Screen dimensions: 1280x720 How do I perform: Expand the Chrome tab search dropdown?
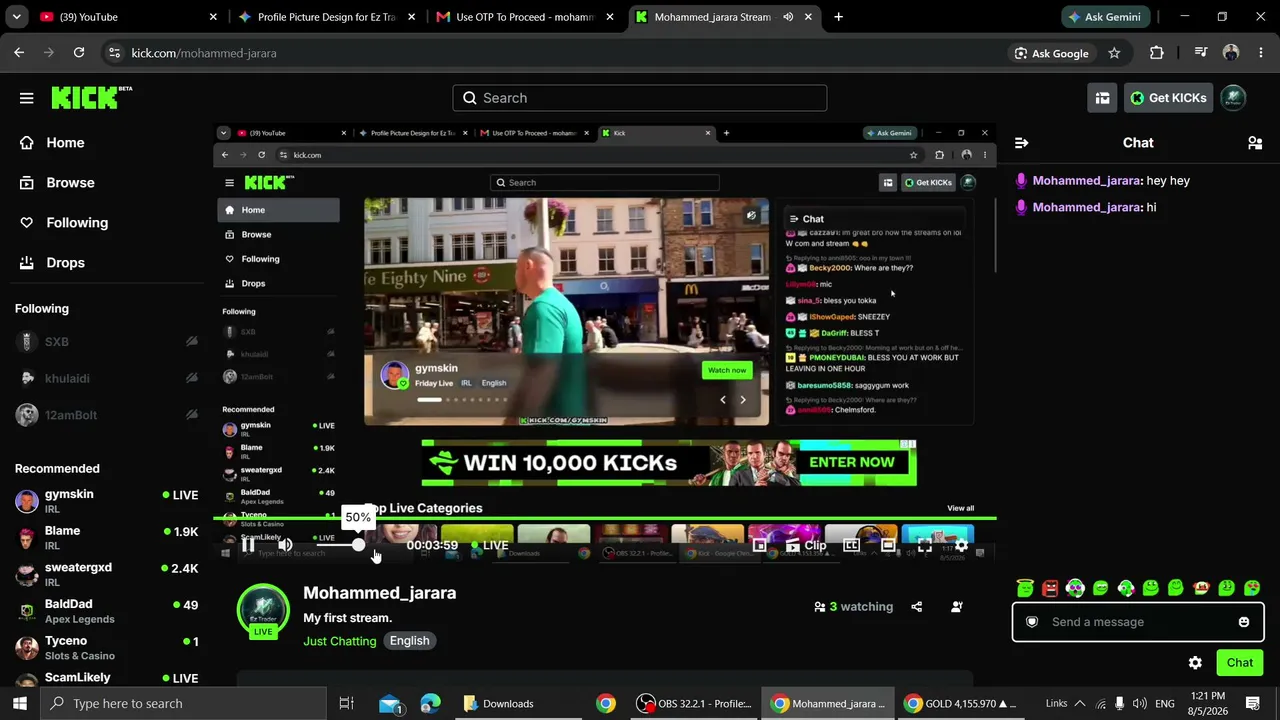tap(15, 17)
